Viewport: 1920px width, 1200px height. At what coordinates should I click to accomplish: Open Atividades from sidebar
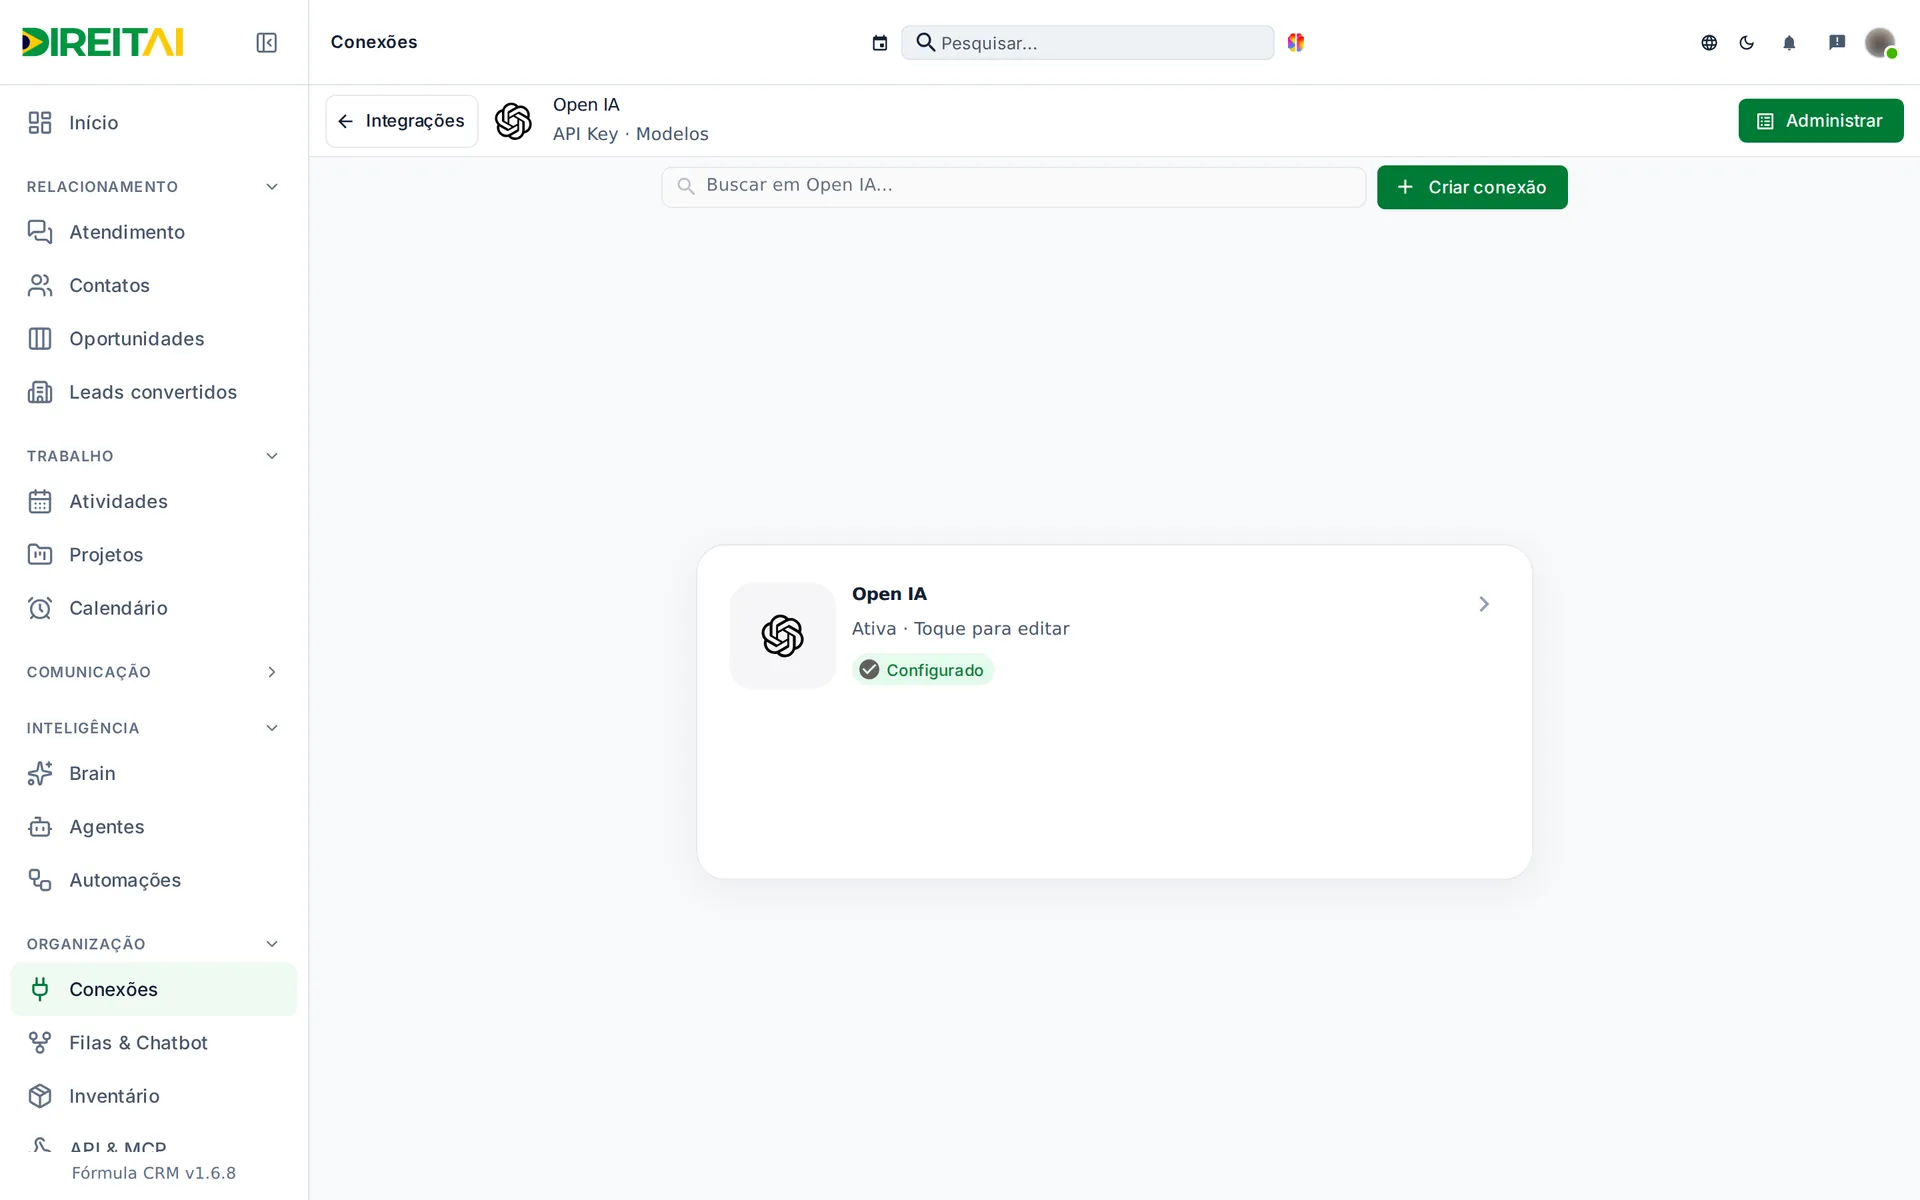pyautogui.click(x=154, y=502)
